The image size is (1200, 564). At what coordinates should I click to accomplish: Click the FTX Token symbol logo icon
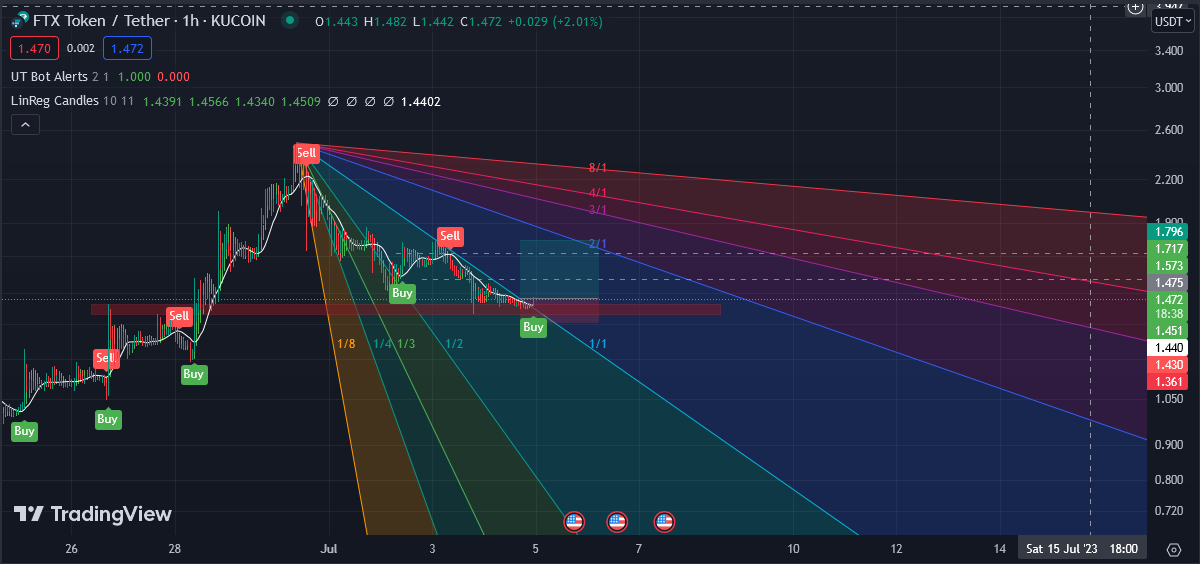coord(19,21)
